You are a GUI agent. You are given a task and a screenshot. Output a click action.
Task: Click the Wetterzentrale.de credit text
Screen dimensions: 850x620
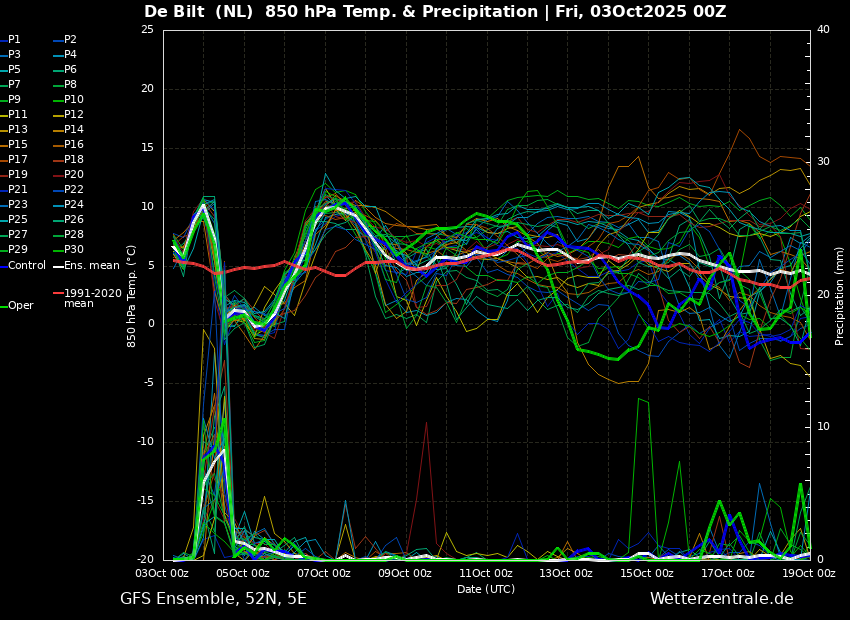coord(722,599)
